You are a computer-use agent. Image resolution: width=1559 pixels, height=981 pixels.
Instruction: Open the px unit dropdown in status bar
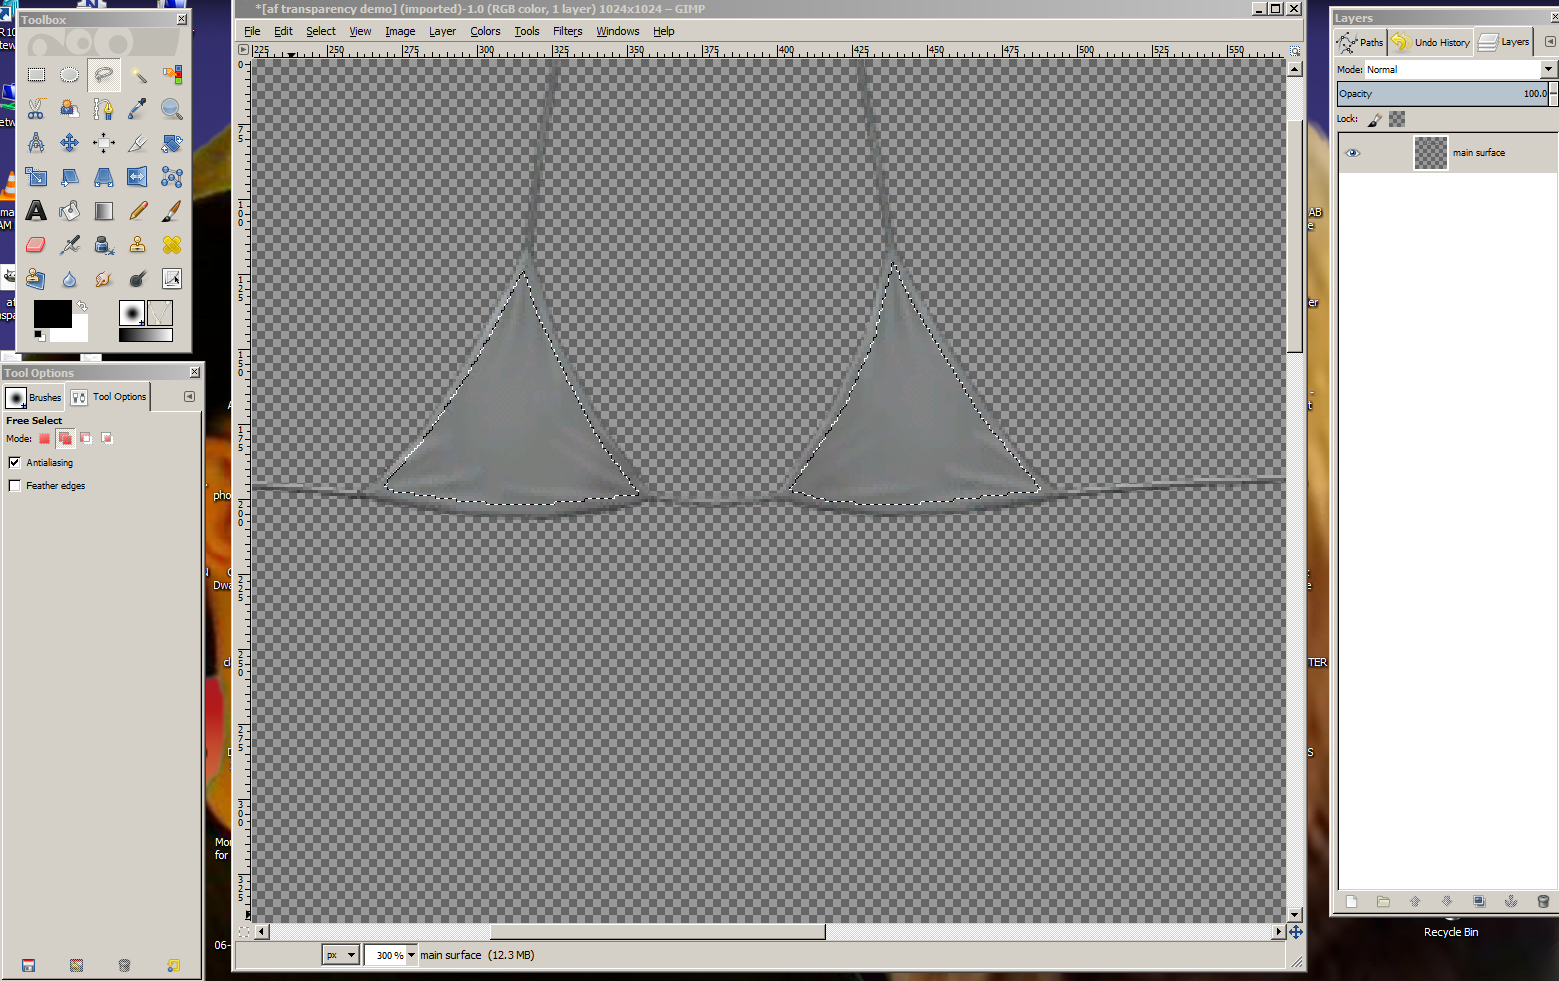pos(340,955)
